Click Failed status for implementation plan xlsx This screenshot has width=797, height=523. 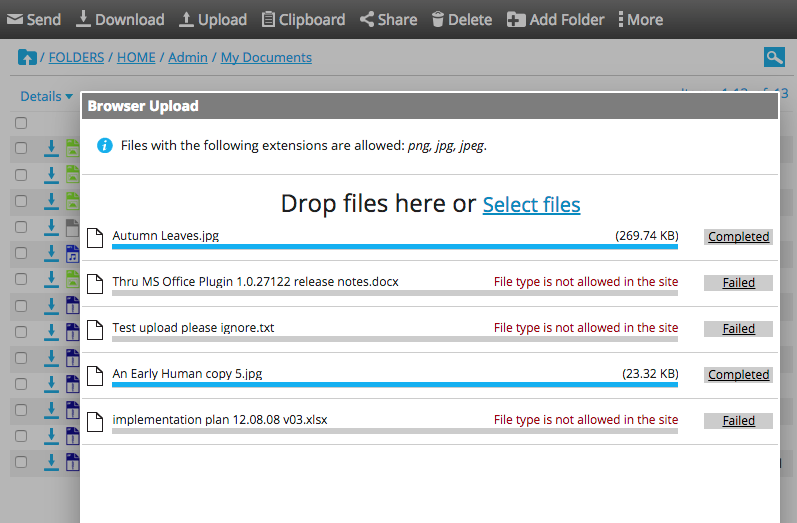738,421
